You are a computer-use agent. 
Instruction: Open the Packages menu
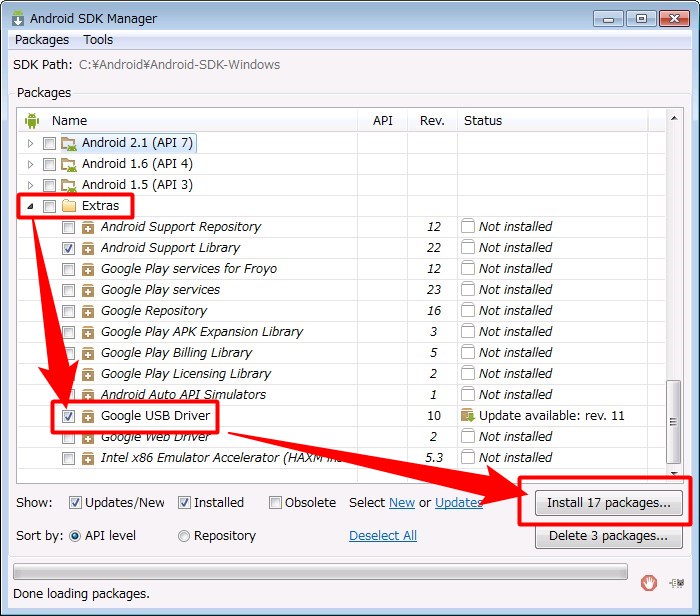tap(42, 40)
